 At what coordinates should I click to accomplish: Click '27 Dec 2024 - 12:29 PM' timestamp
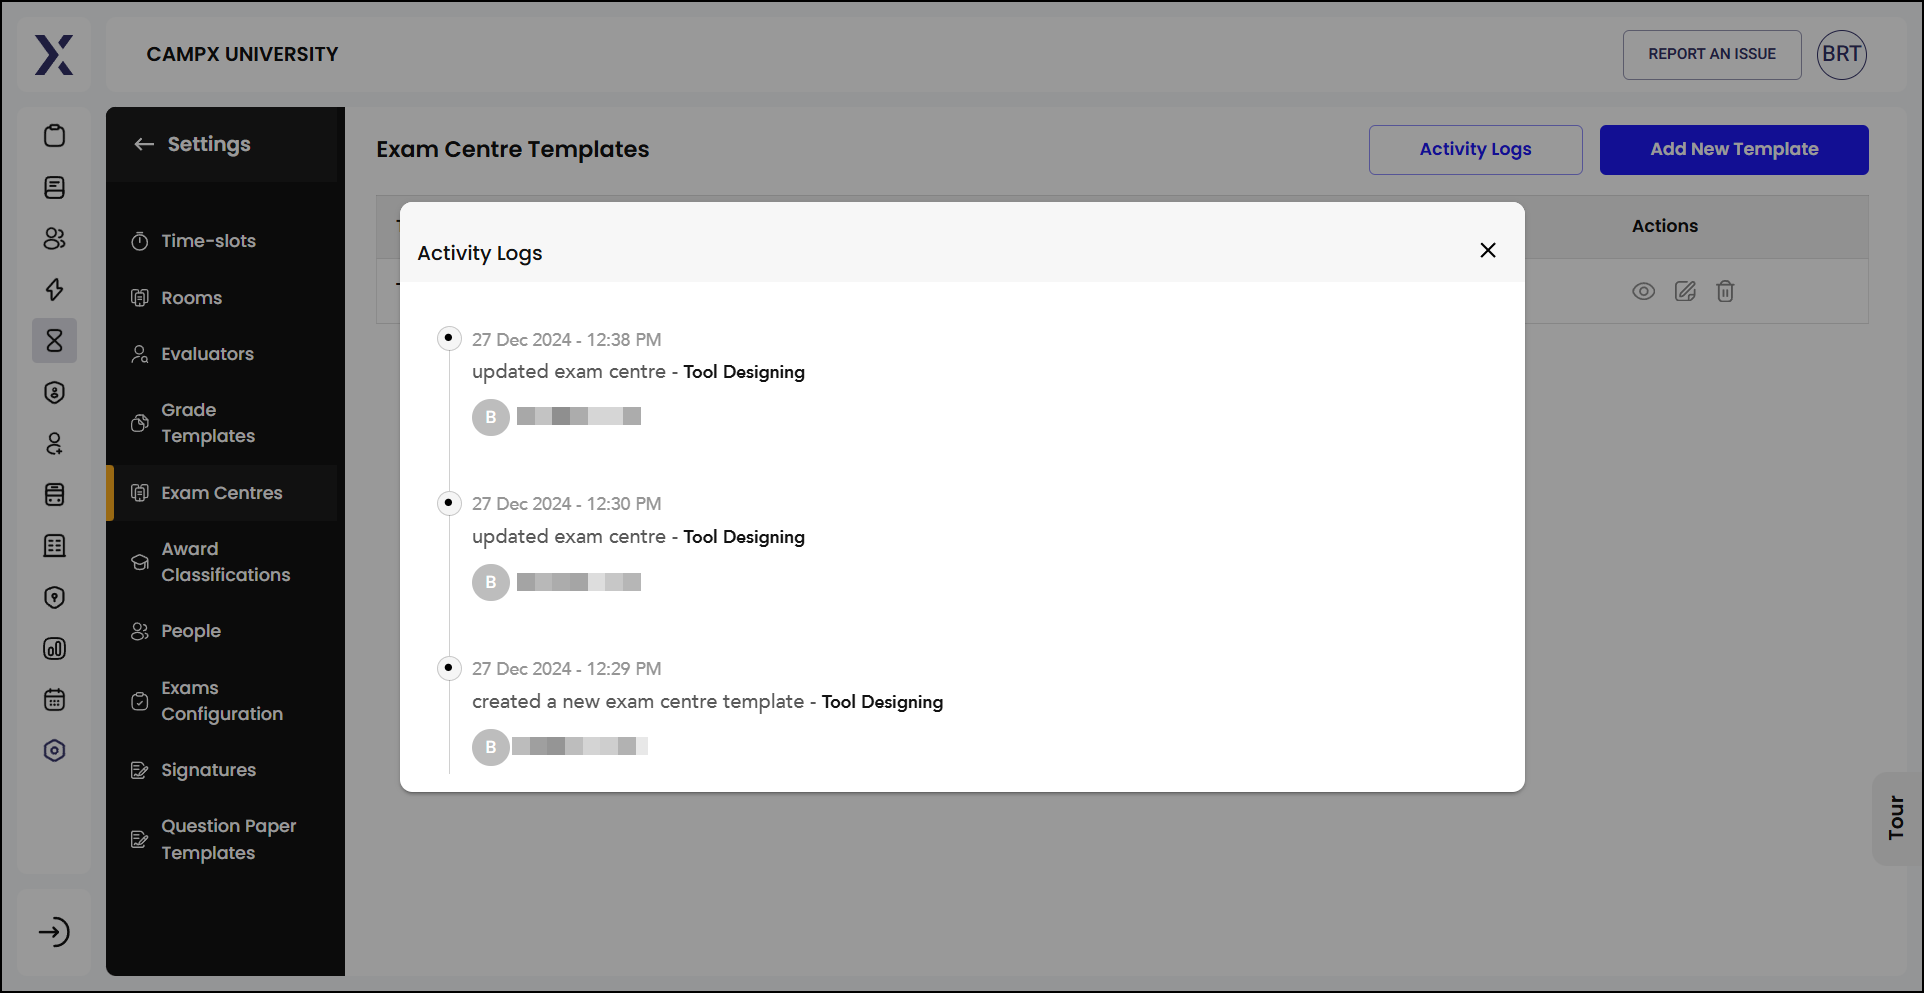566,669
